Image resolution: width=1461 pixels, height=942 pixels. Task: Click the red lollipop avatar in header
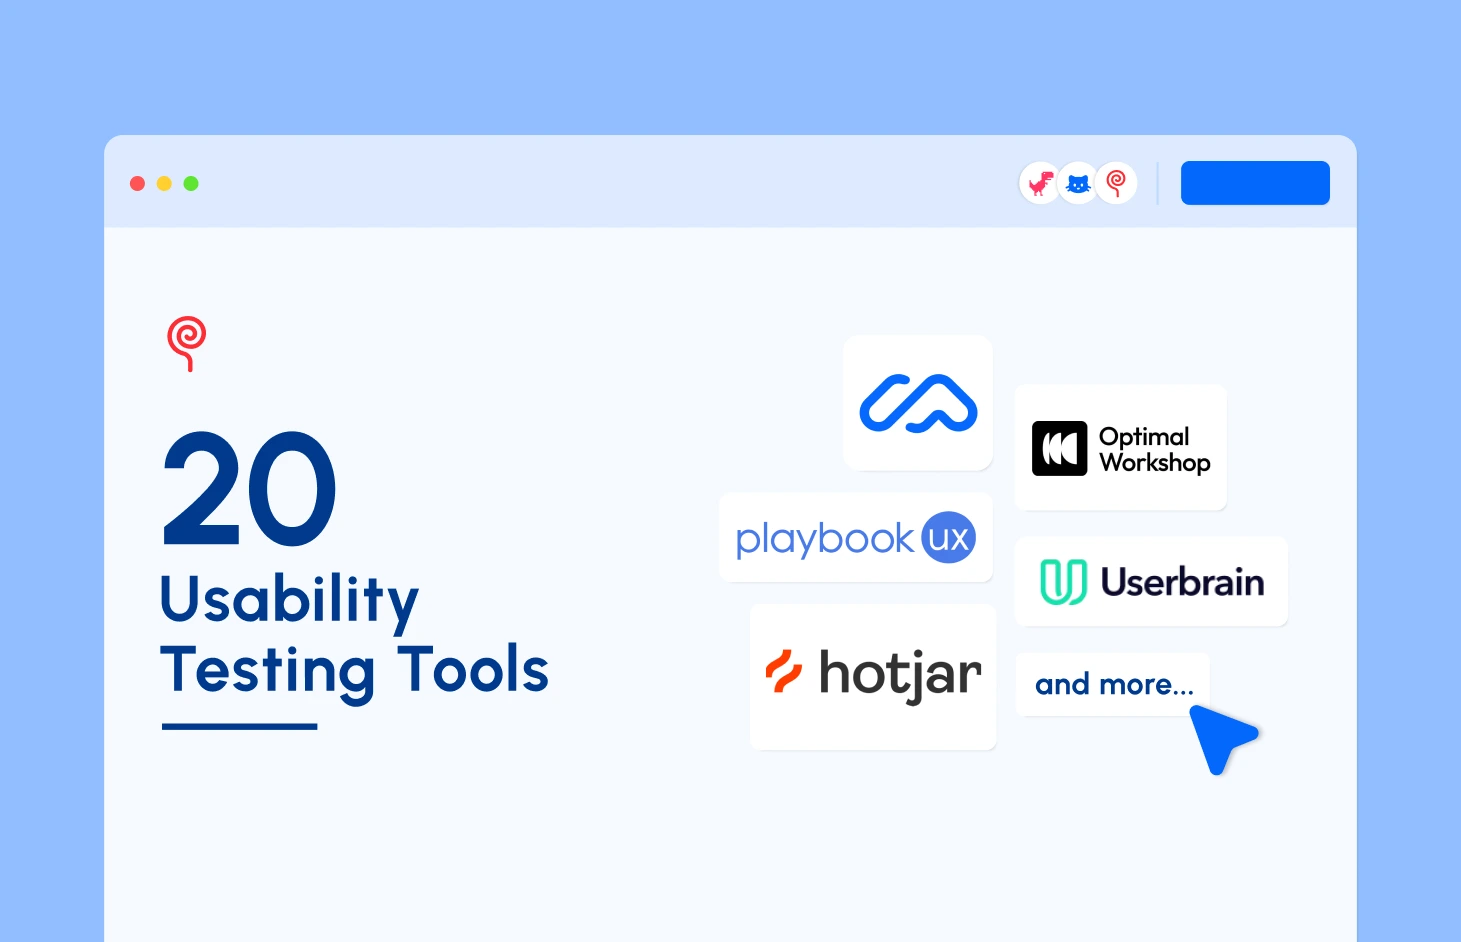pos(1116,183)
